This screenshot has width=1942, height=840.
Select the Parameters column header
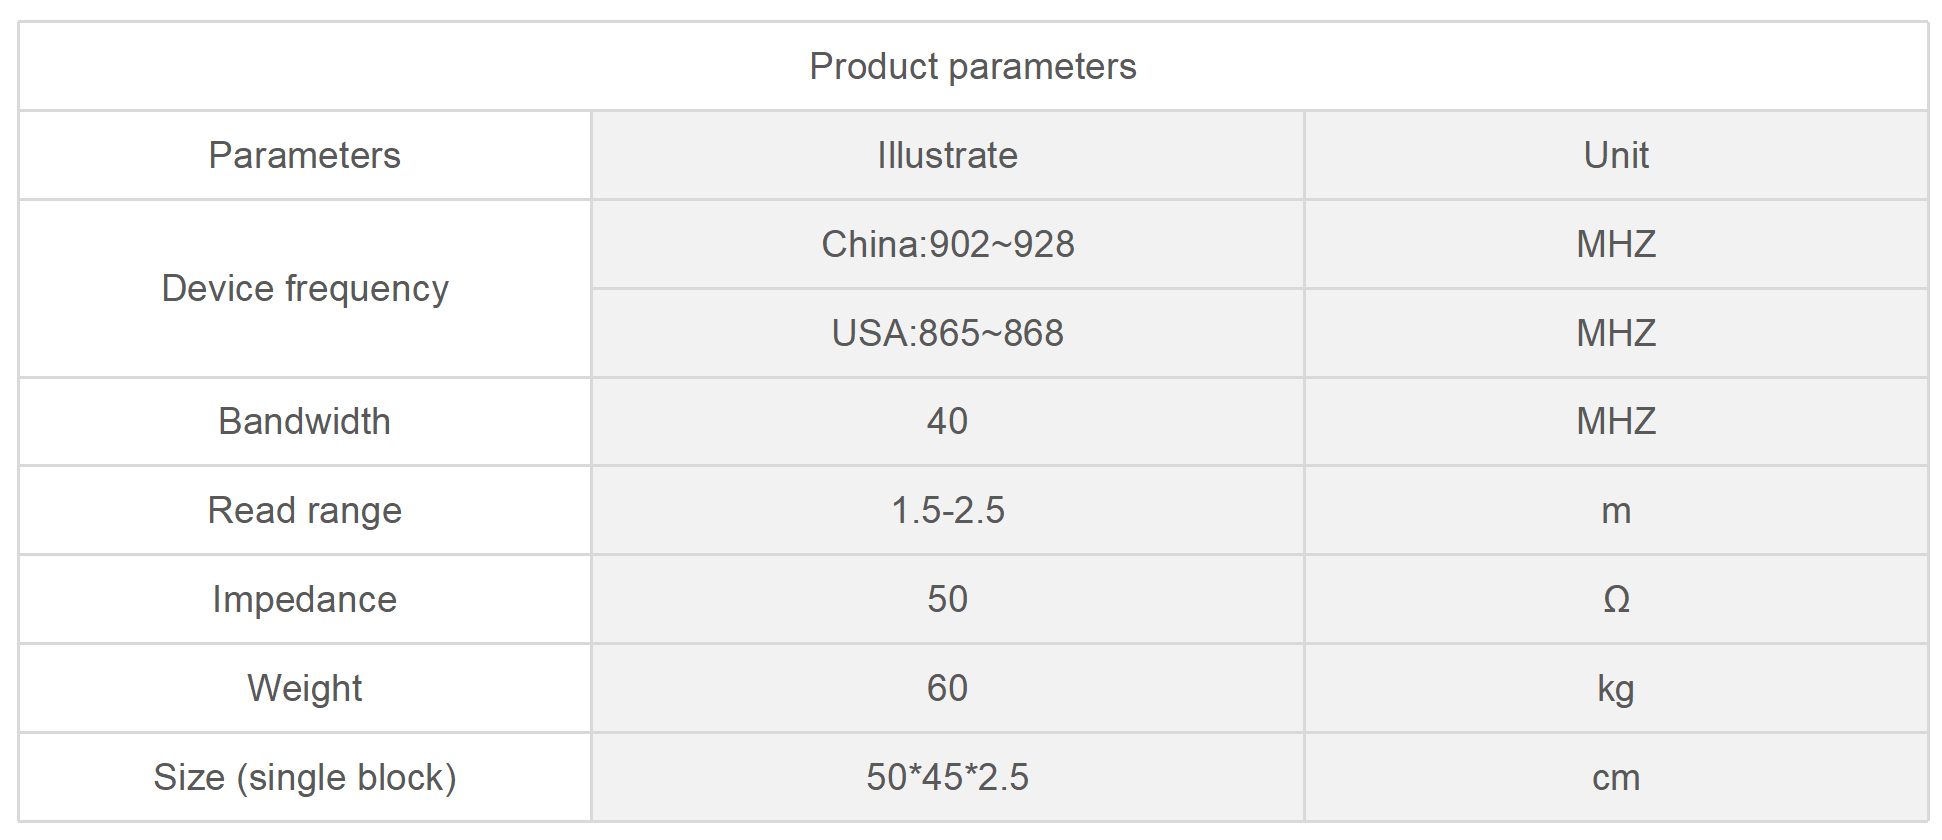[x=304, y=155]
